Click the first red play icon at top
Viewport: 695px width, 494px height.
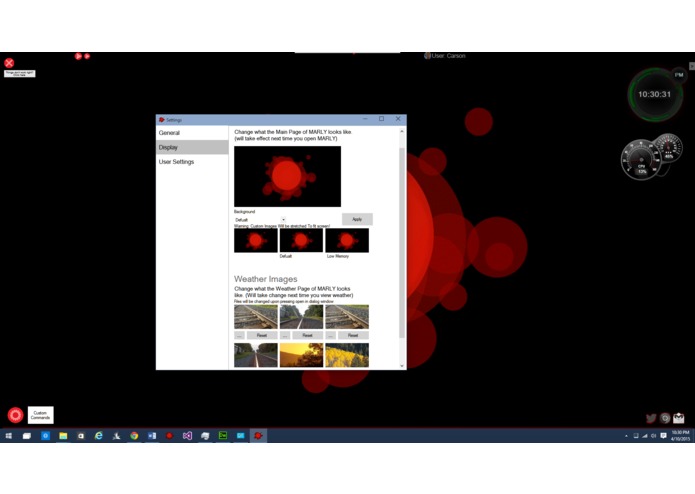point(78,56)
